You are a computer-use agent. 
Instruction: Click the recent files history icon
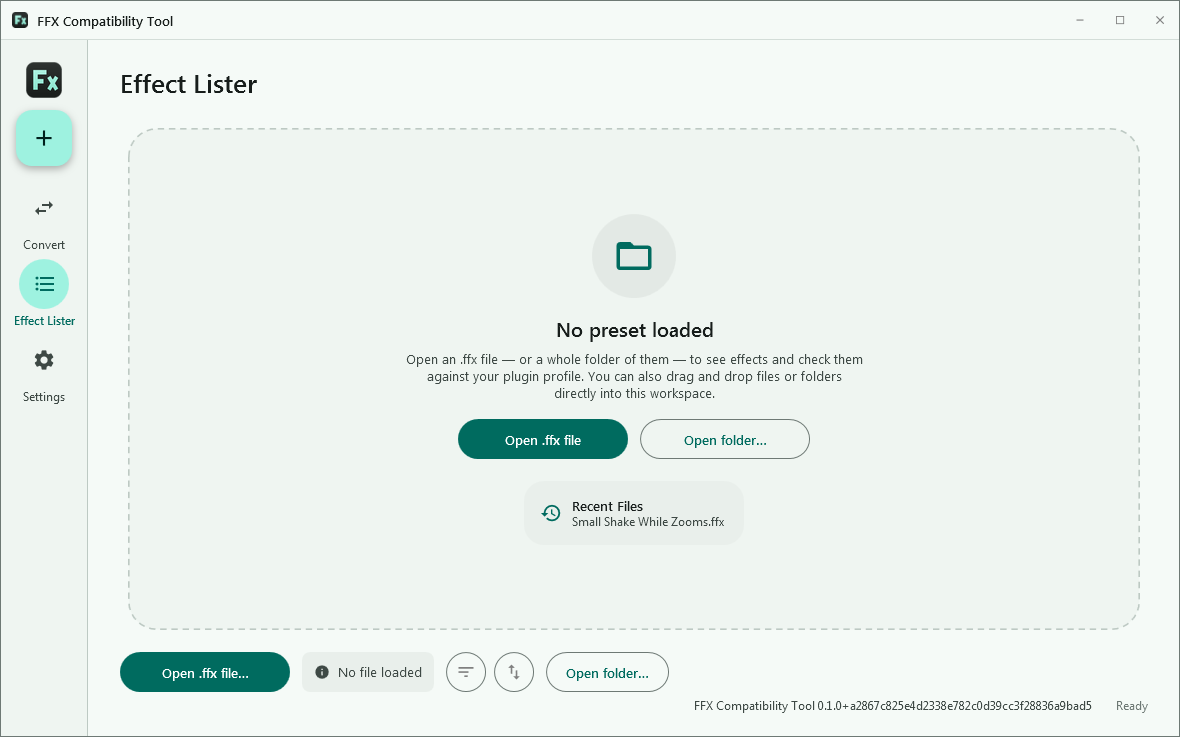551,513
